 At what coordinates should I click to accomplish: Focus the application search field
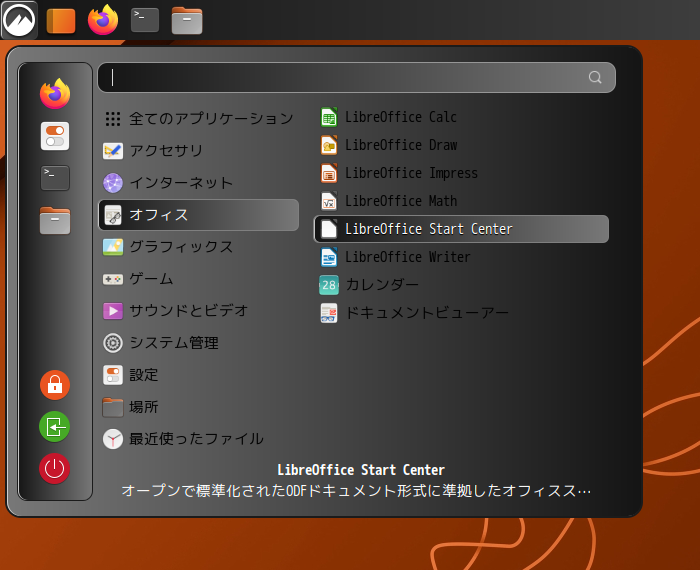[357, 78]
